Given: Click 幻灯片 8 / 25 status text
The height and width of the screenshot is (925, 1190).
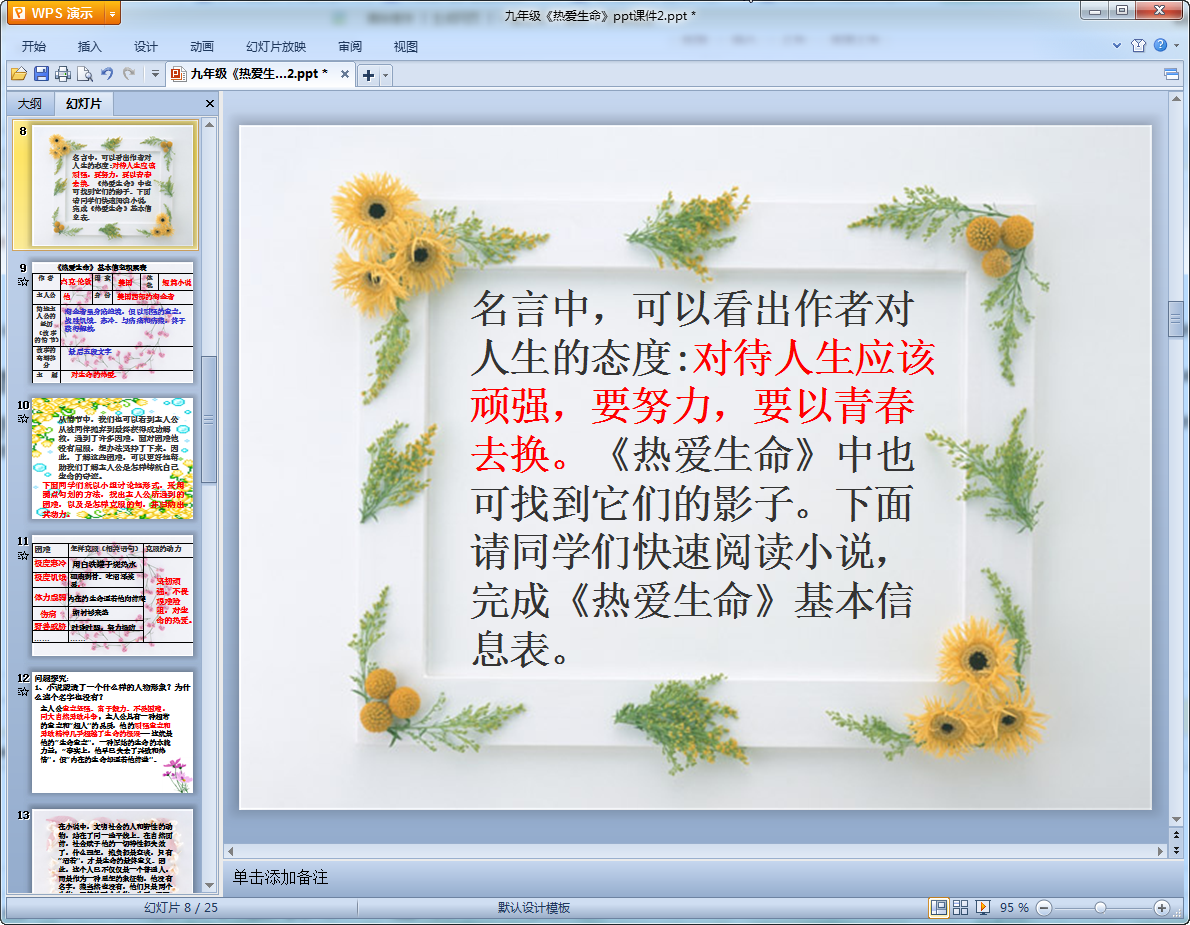Looking at the screenshot, I should [181, 908].
